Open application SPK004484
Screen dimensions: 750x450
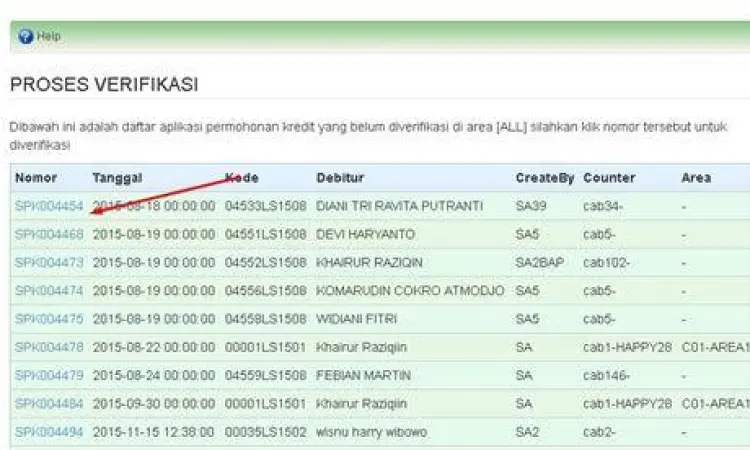49,404
